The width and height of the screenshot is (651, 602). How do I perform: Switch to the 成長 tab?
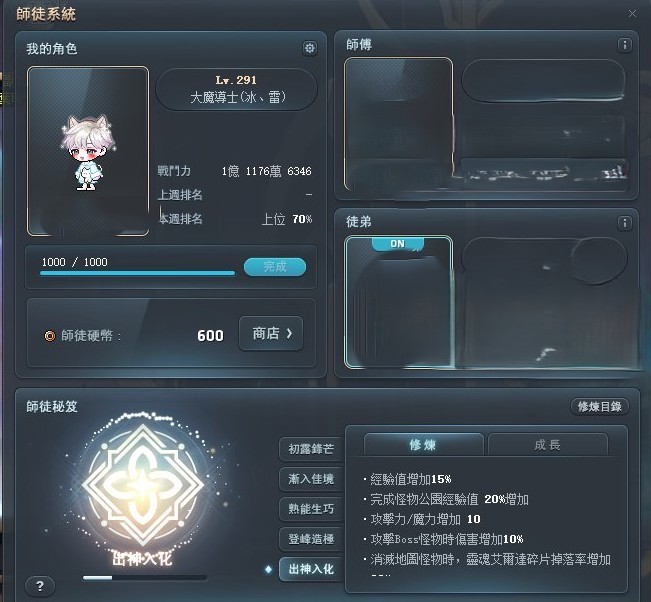pyautogui.click(x=548, y=445)
